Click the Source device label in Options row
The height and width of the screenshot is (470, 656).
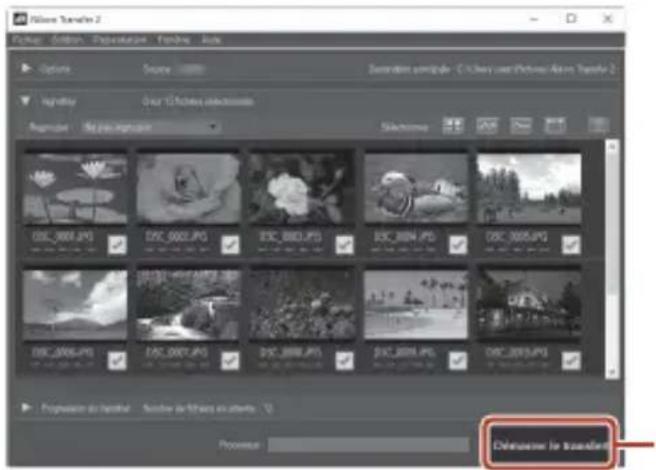click(x=174, y=69)
